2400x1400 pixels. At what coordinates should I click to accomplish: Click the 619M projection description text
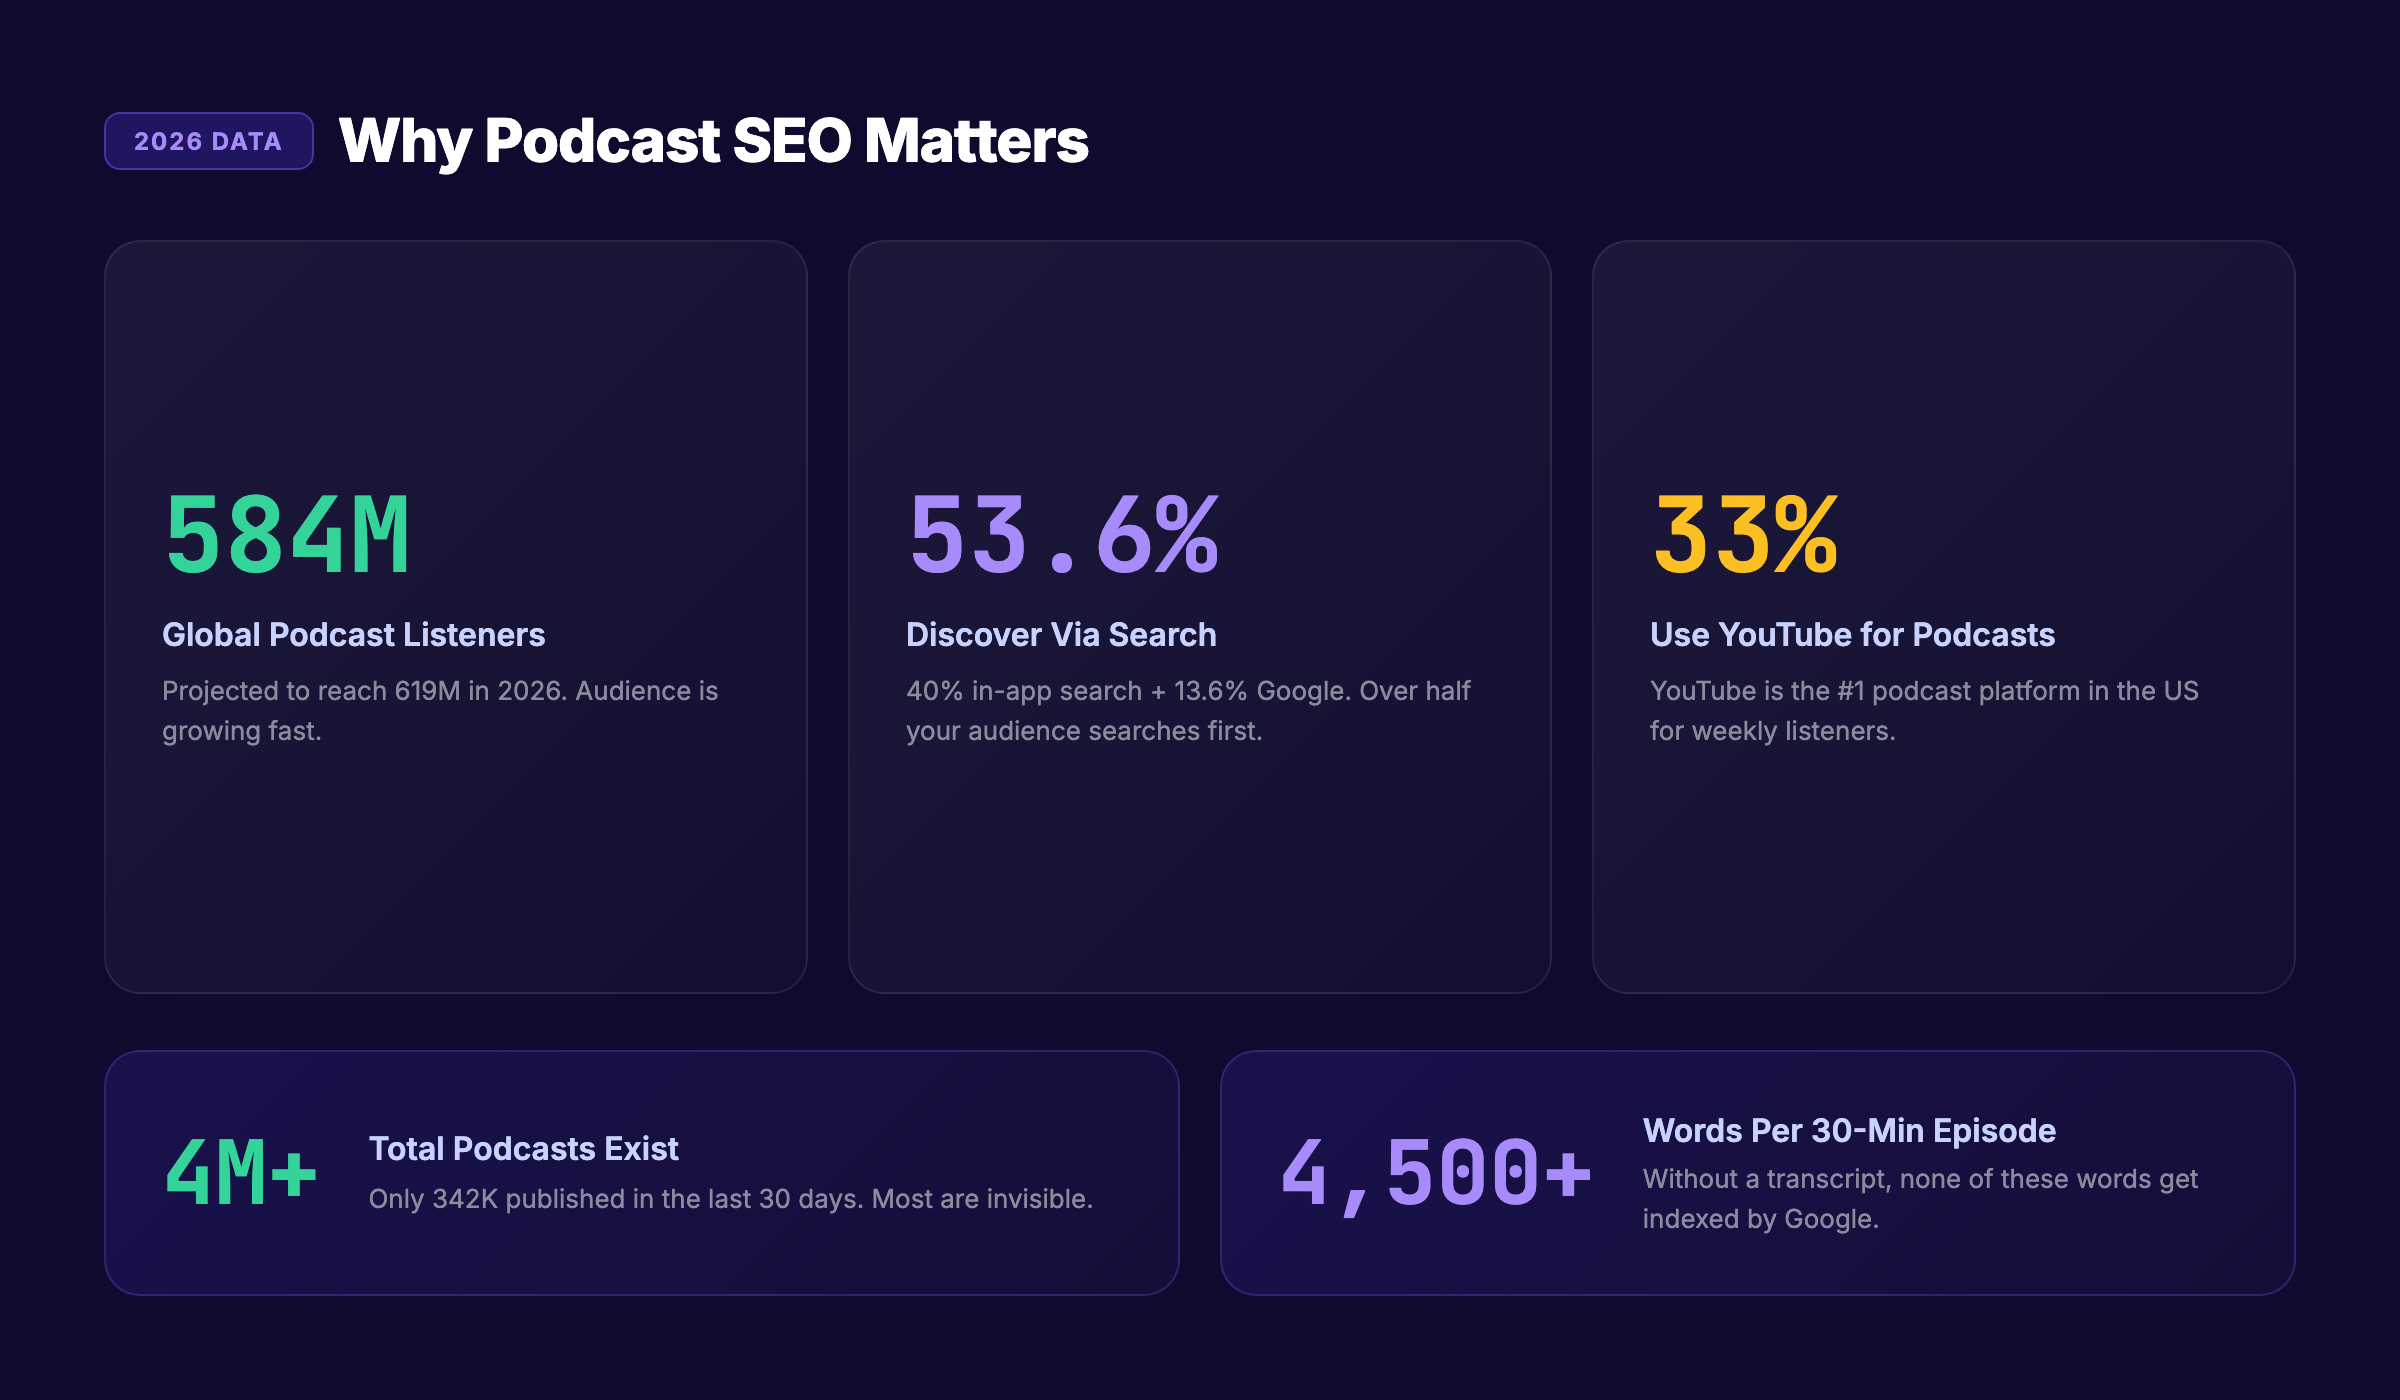click(x=440, y=710)
